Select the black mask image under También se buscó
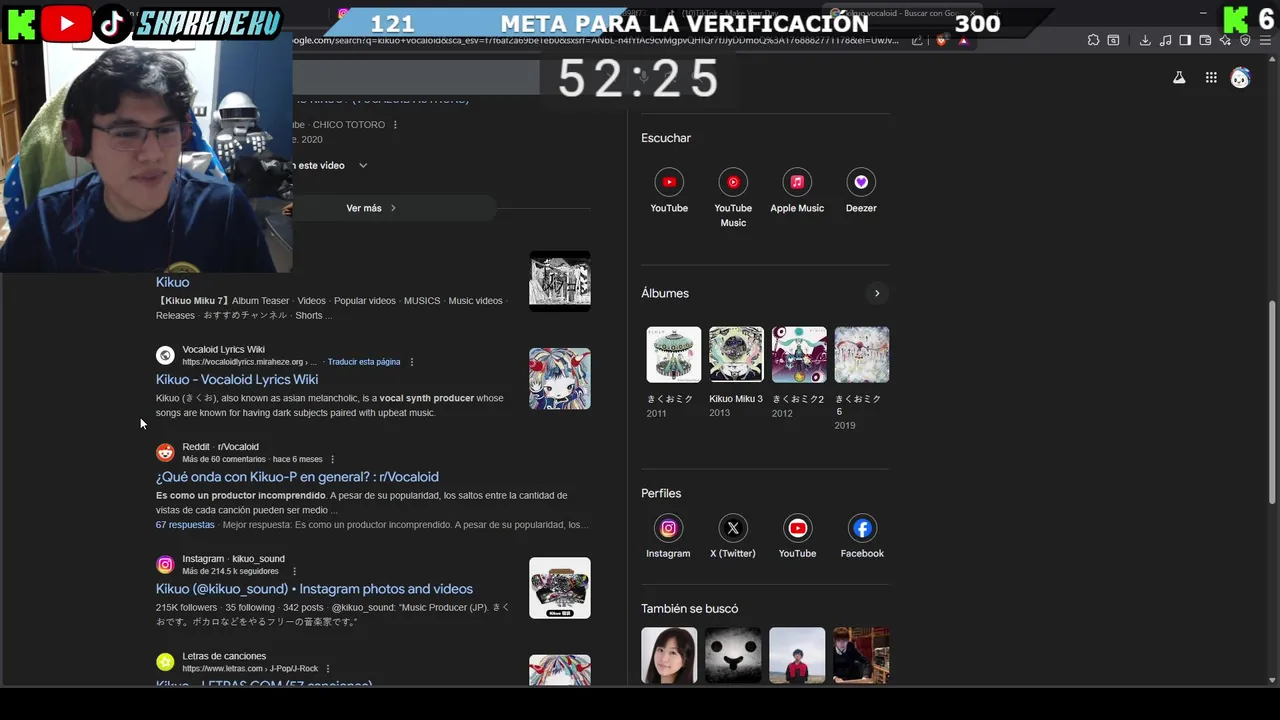The height and width of the screenshot is (720, 1280). pyautogui.click(x=733, y=655)
